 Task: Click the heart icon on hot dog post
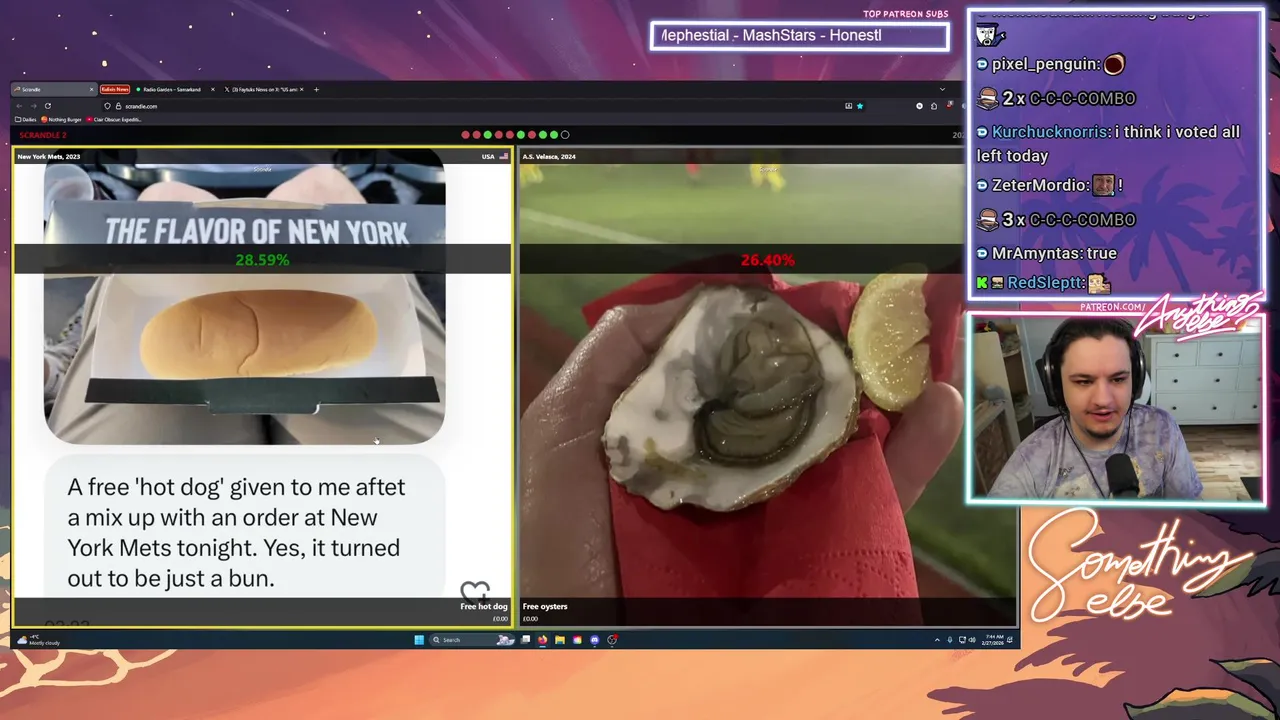[475, 591]
